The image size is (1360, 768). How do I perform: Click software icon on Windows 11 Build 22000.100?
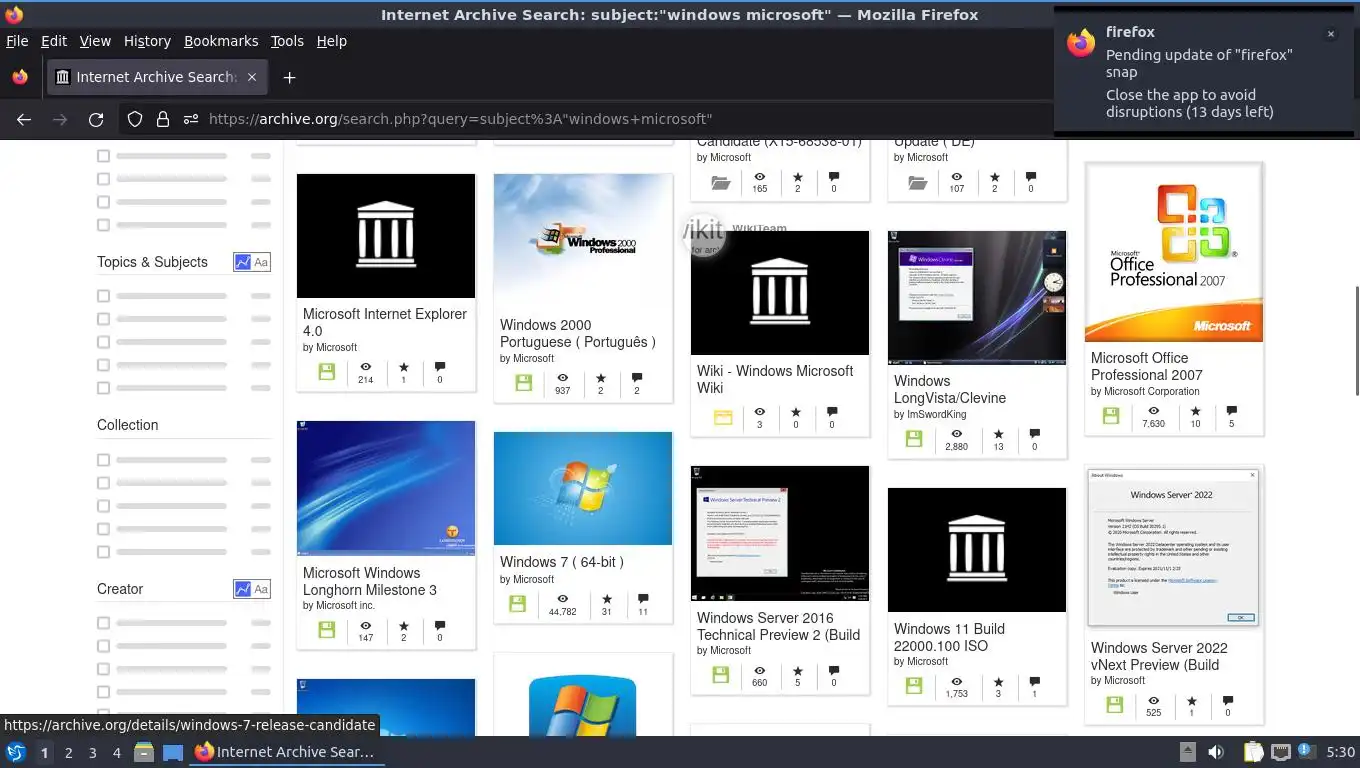point(913,686)
